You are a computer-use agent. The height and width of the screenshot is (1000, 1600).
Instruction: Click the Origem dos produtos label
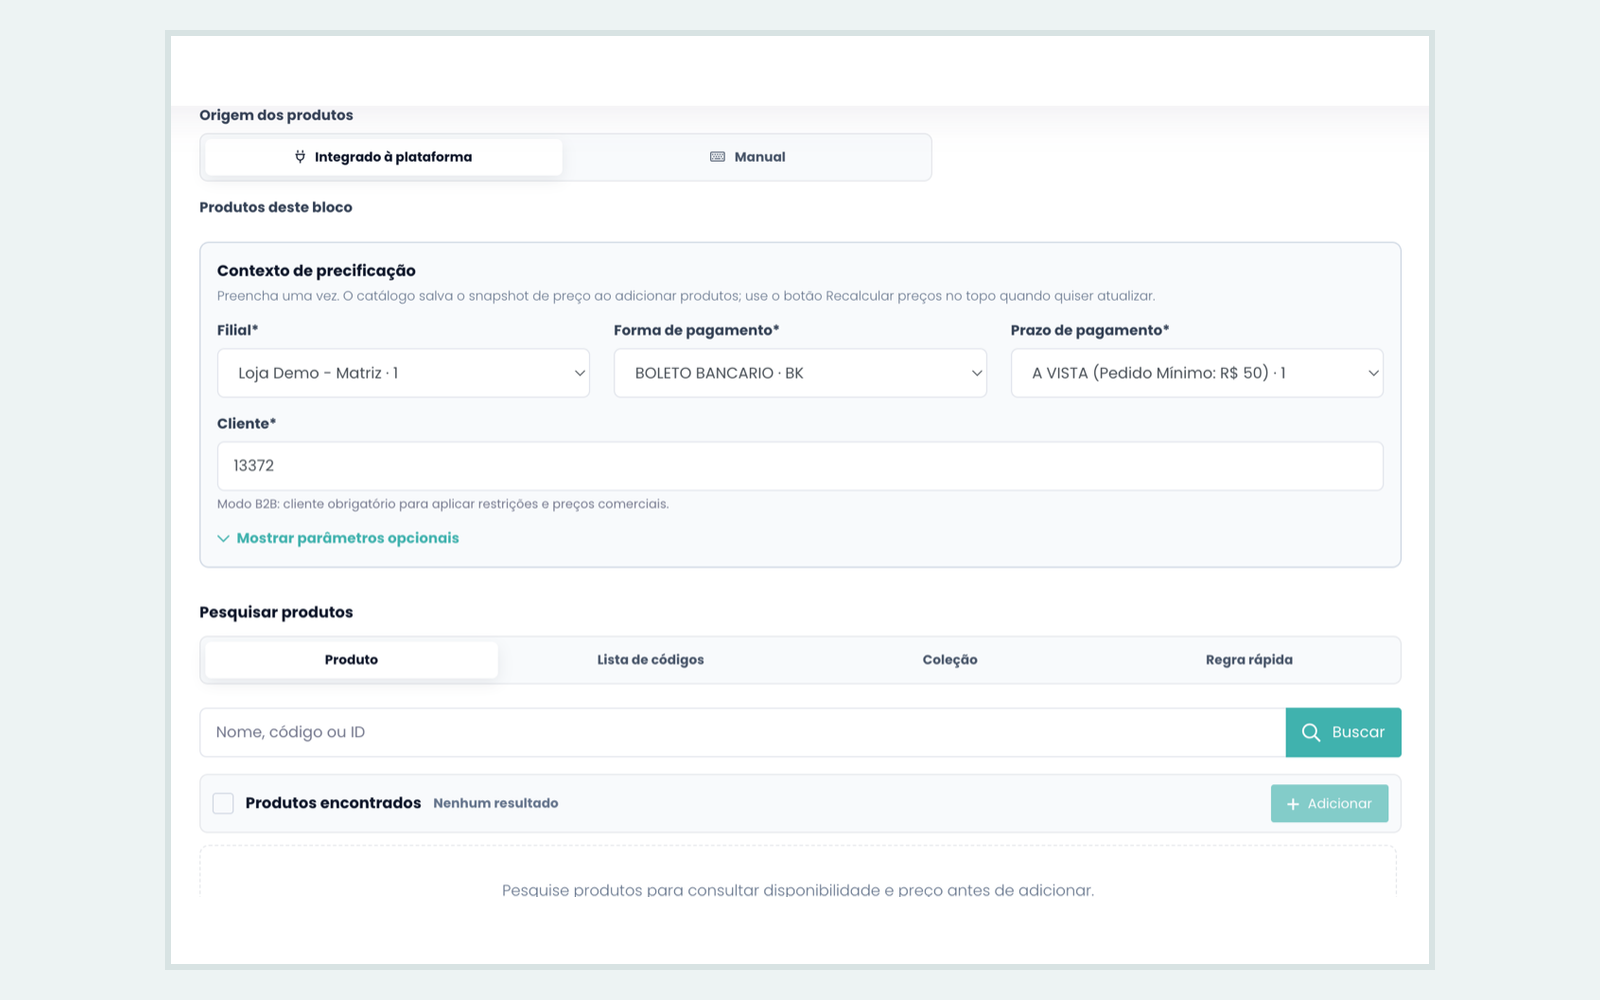click(x=276, y=115)
